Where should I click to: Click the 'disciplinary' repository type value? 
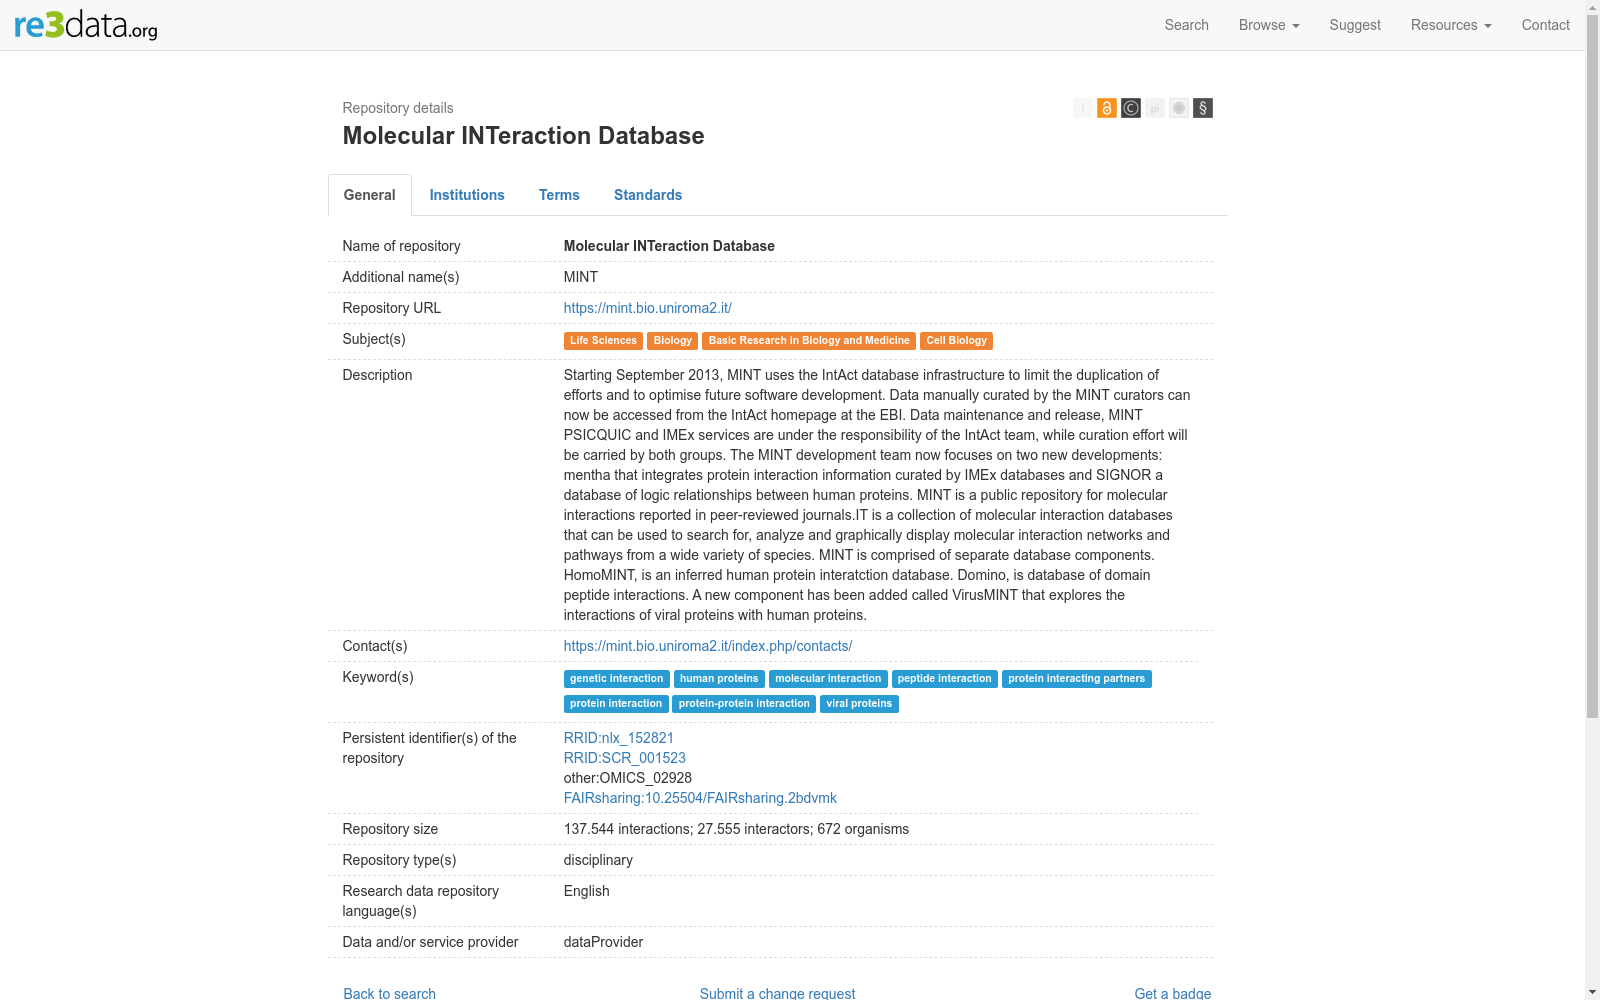(x=598, y=860)
